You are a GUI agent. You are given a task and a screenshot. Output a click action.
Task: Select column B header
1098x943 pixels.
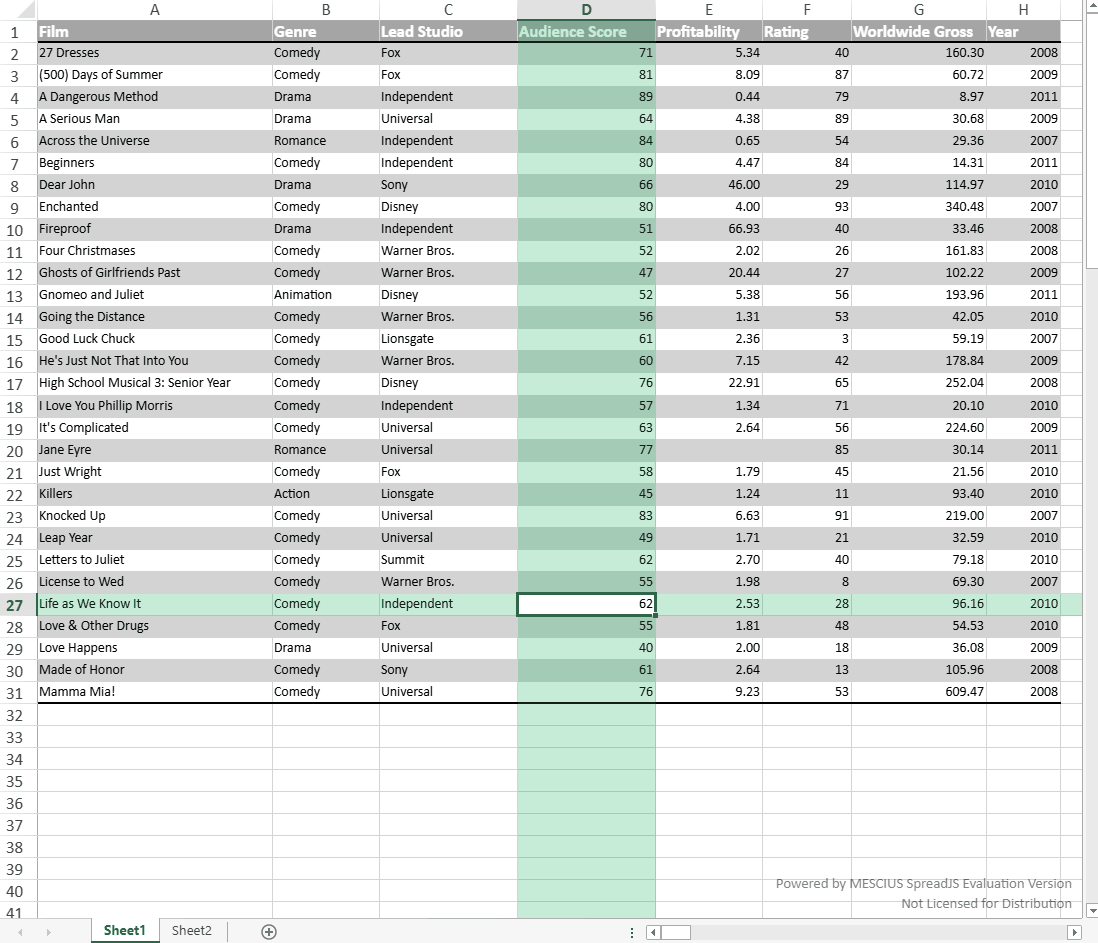point(326,10)
